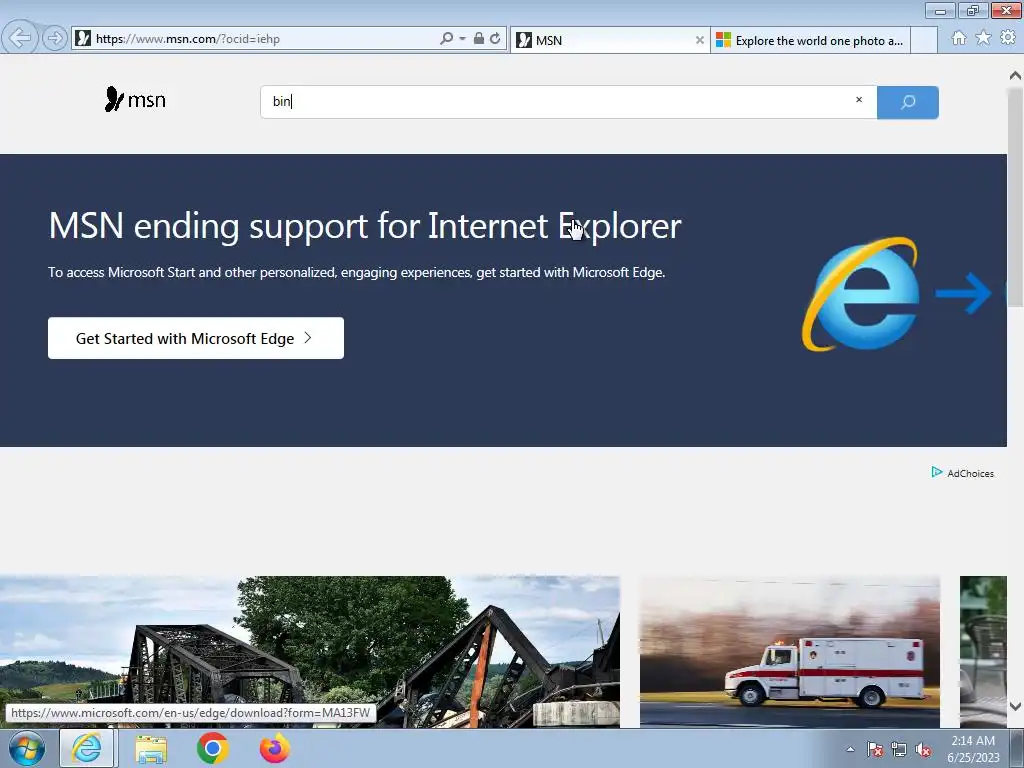Click the page scroll down arrow

pyautogui.click(x=1016, y=706)
